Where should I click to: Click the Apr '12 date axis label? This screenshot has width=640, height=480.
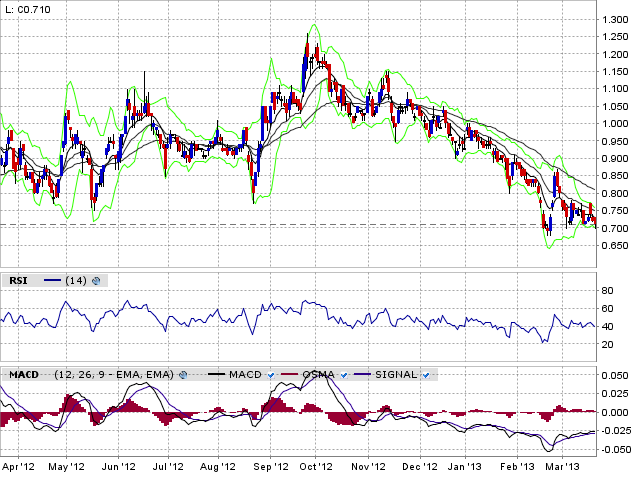(18, 467)
